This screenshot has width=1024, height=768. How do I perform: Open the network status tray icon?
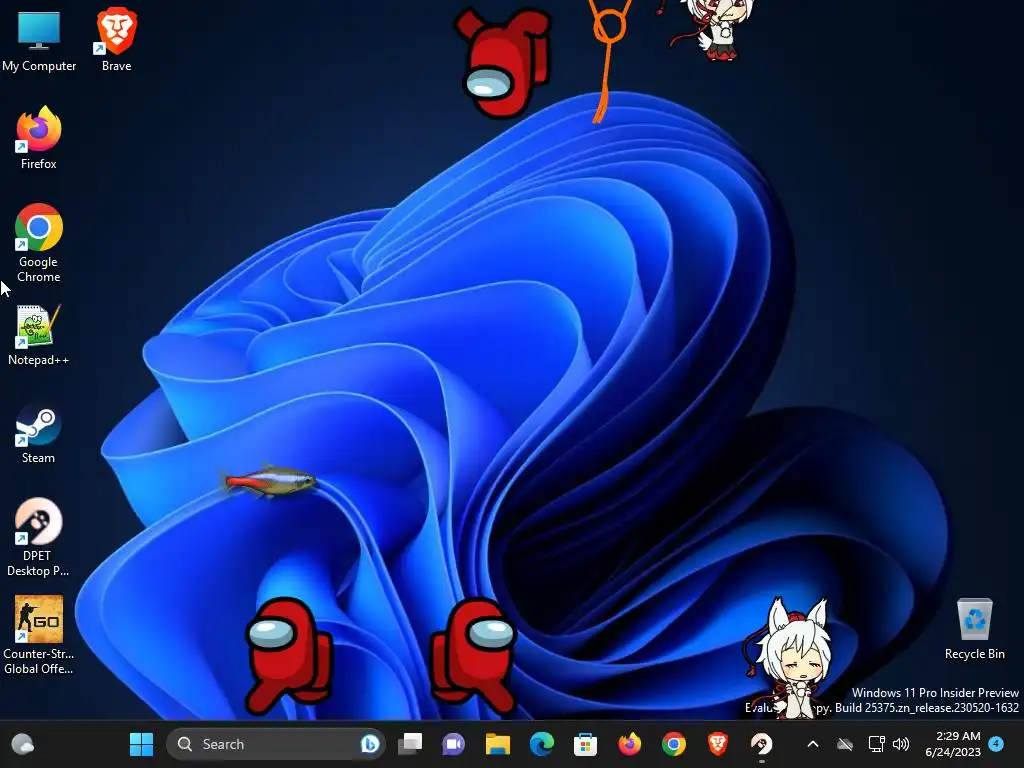(x=876, y=744)
